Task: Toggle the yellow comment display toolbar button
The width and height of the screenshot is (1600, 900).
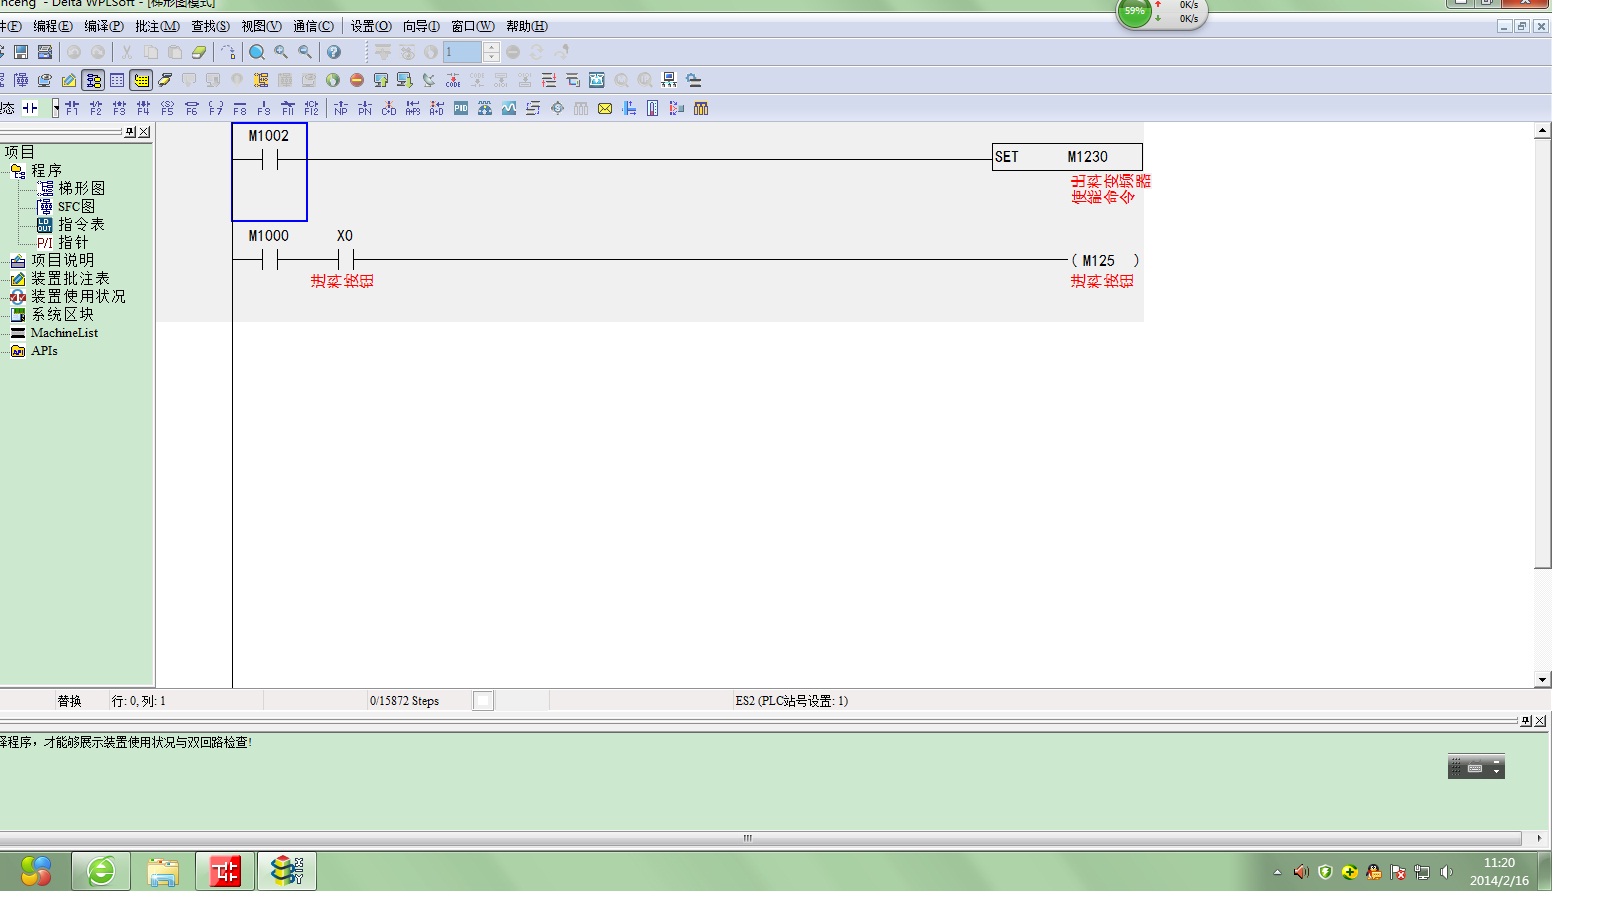Action: pyautogui.click(x=141, y=80)
